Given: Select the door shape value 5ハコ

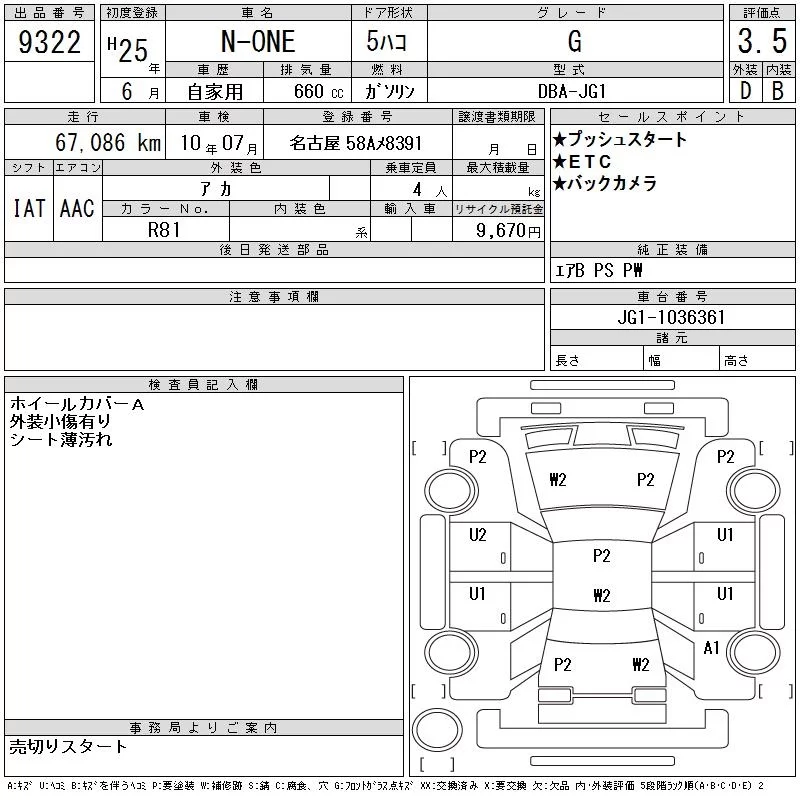Looking at the screenshot, I should (387, 41).
